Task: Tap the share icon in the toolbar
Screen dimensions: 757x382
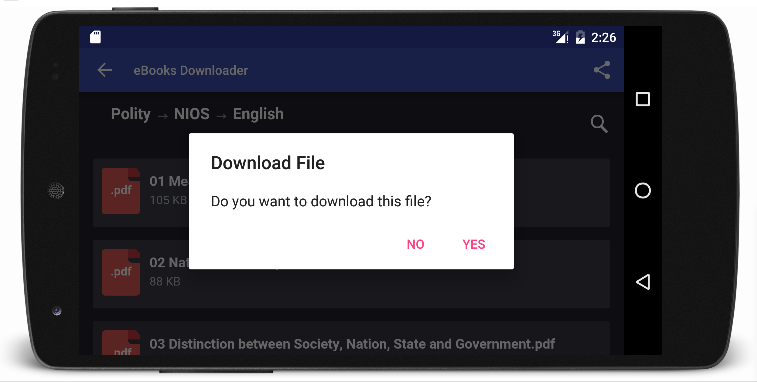Action: 602,70
